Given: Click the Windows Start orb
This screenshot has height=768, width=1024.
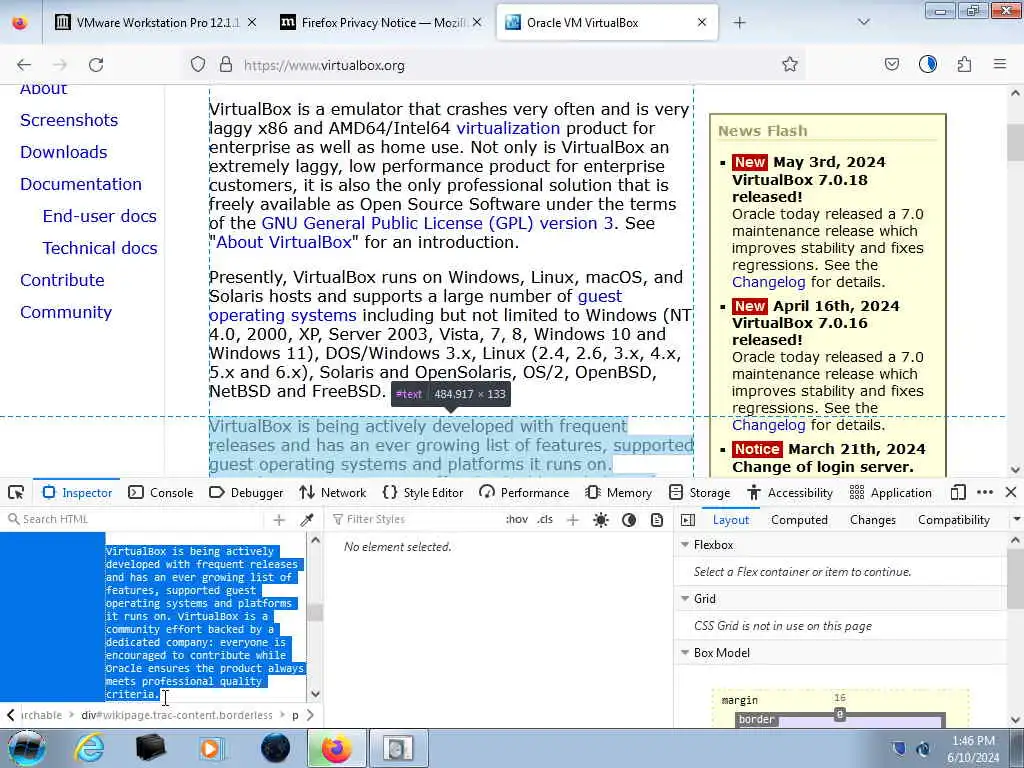Looking at the screenshot, I should pyautogui.click(x=27, y=748).
